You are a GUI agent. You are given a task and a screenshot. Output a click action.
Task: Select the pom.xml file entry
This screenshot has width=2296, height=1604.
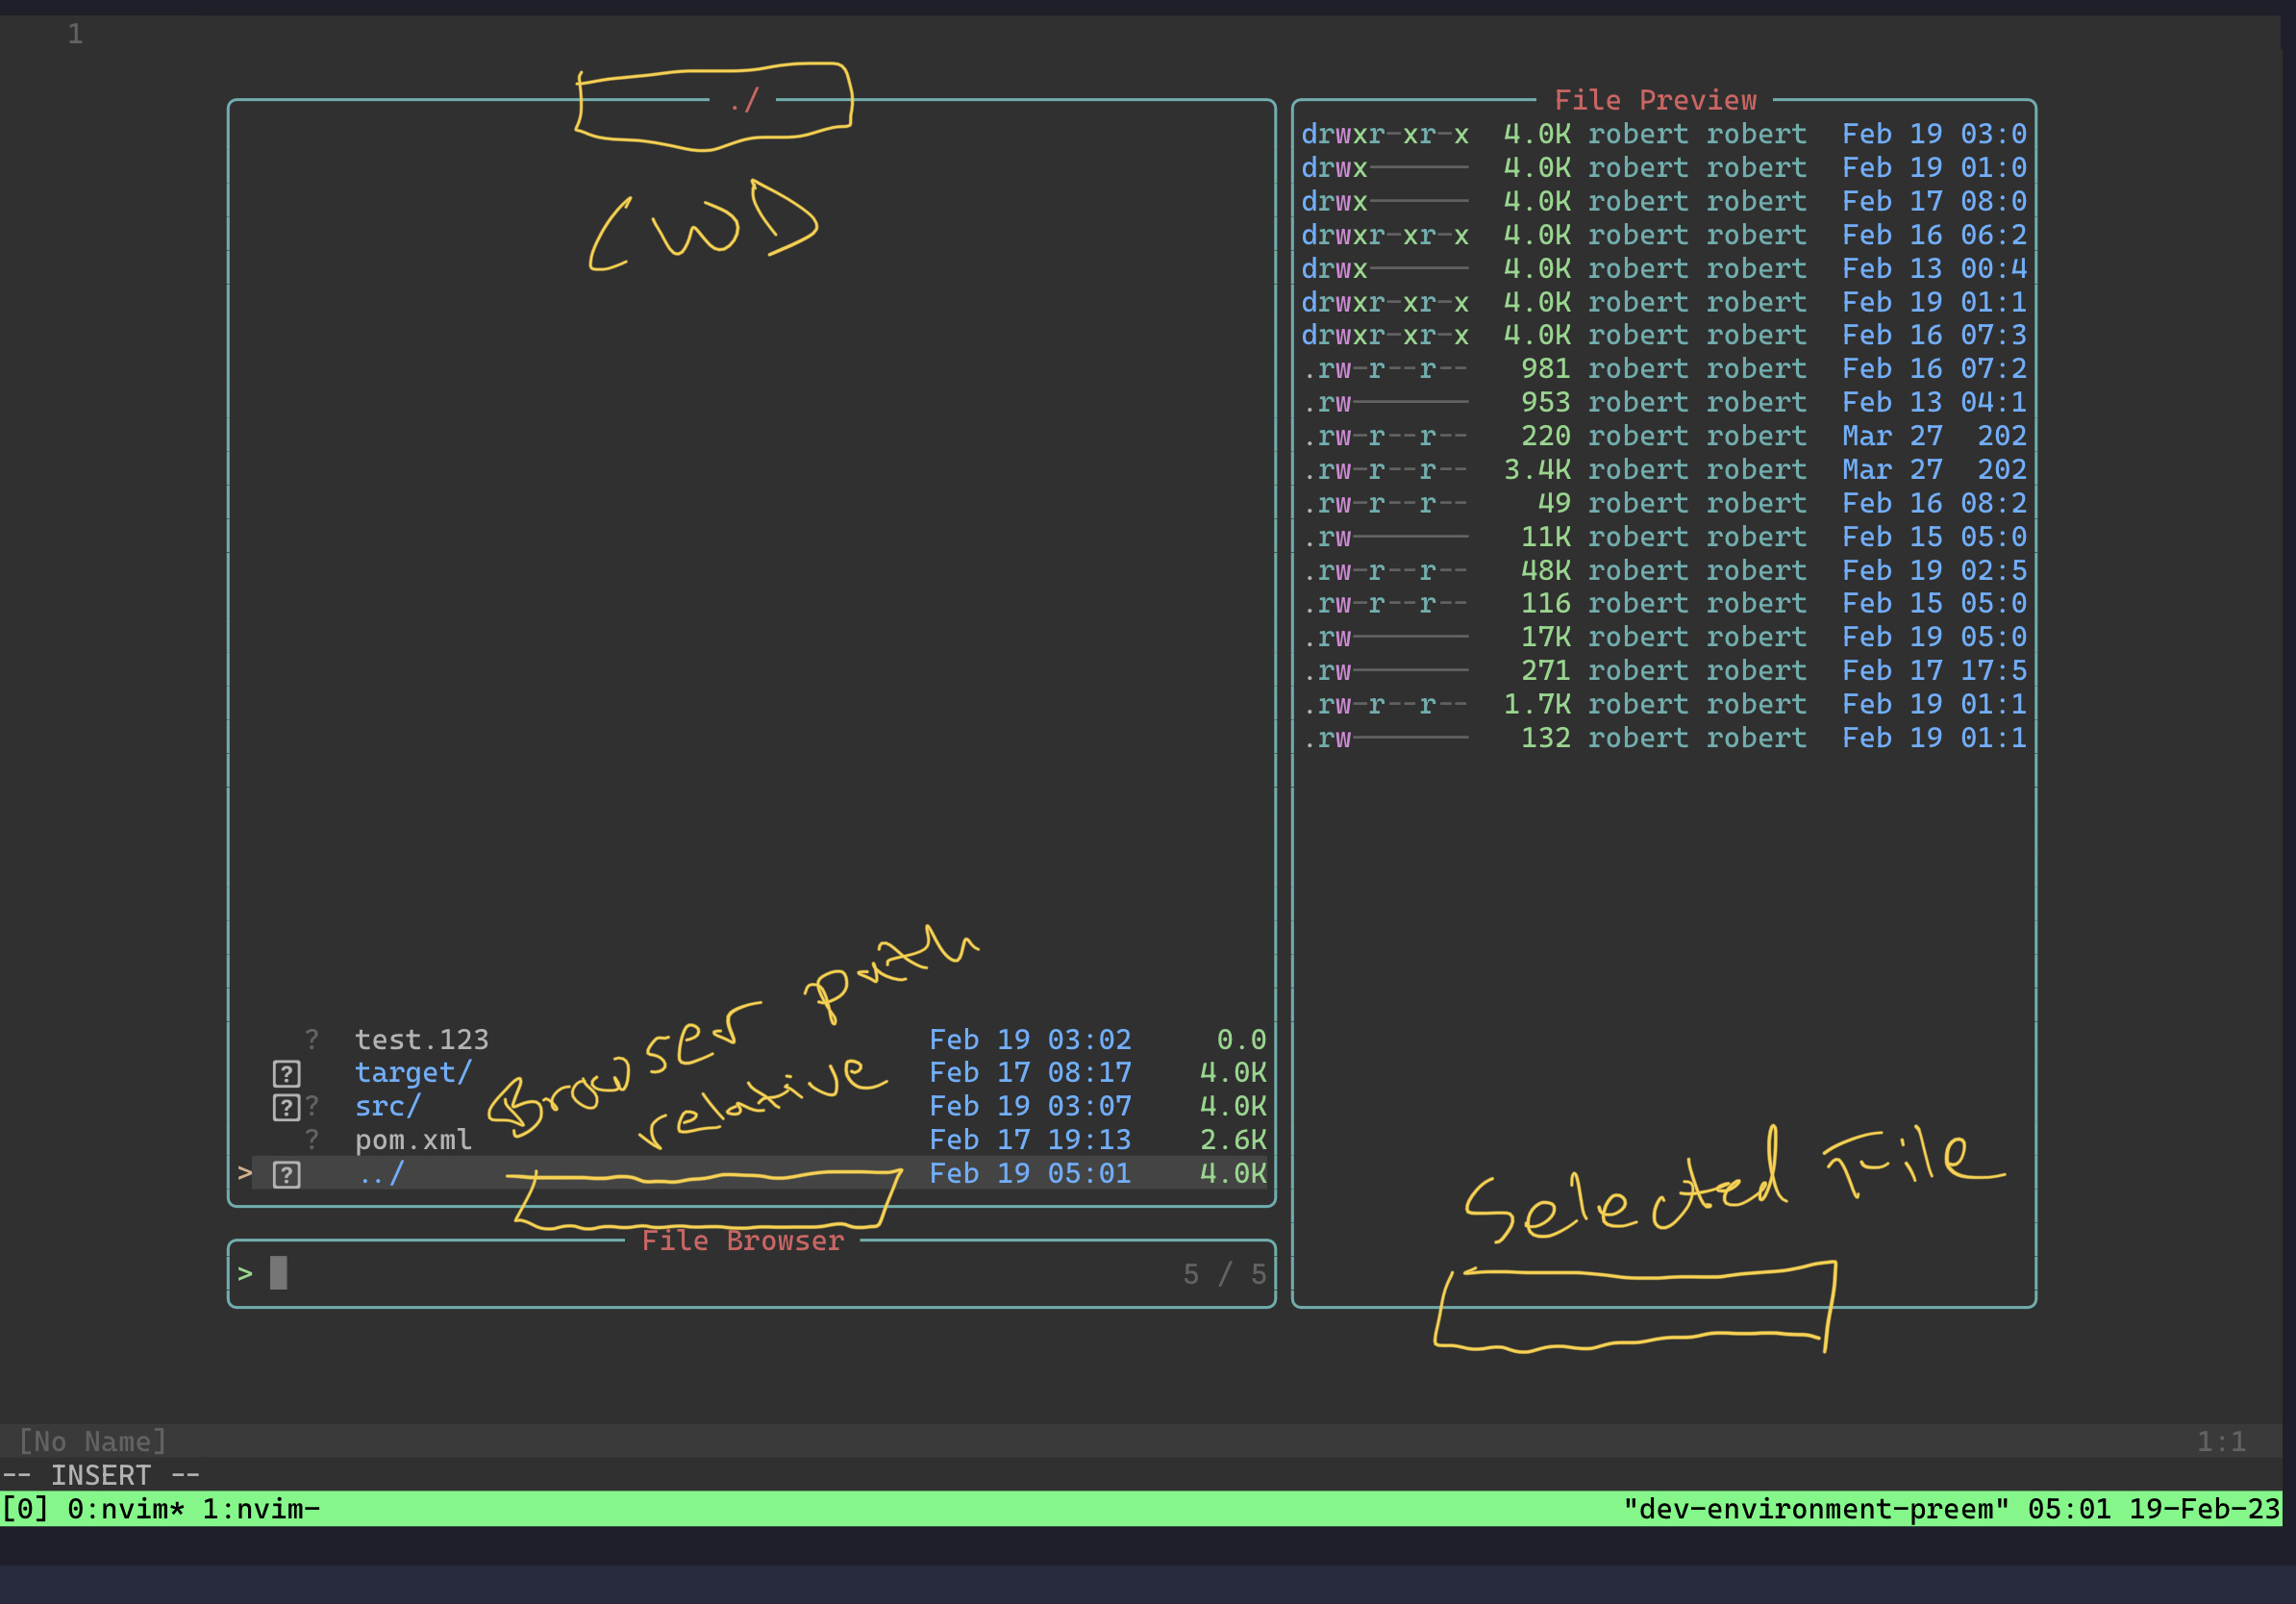[413, 1139]
